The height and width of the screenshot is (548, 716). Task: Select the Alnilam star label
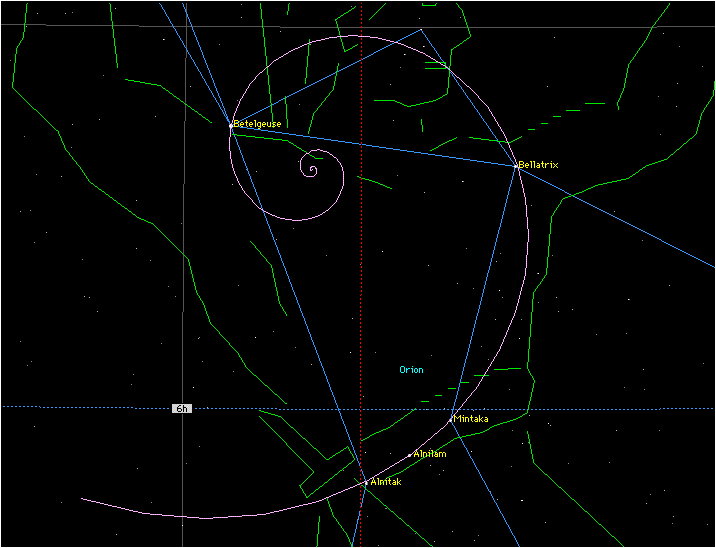pos(430,454)
